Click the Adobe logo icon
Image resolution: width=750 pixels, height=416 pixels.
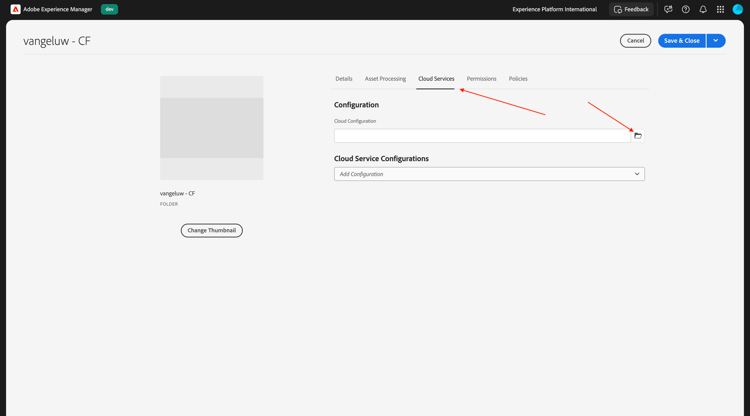[15, 9]
